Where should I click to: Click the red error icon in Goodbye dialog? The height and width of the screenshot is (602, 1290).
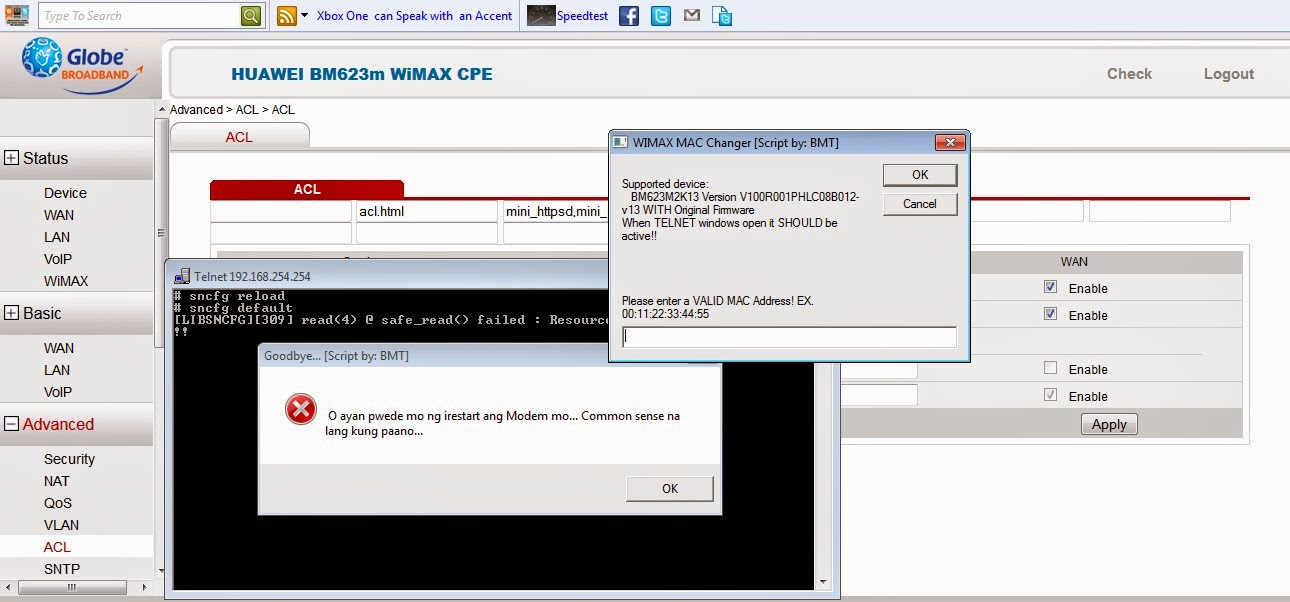[300, 409]
